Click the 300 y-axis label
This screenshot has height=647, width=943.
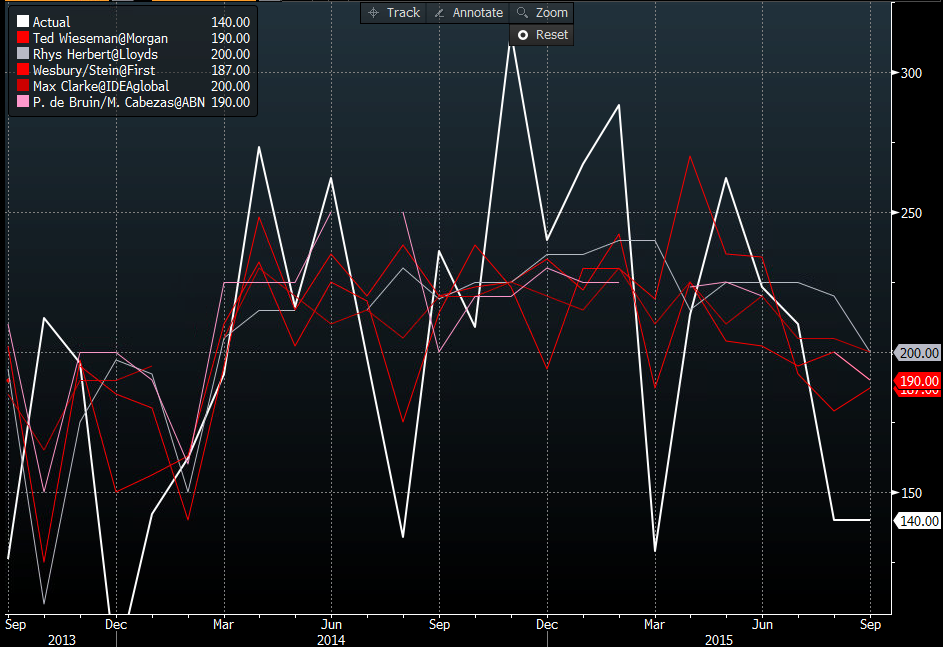coord(910,73)
